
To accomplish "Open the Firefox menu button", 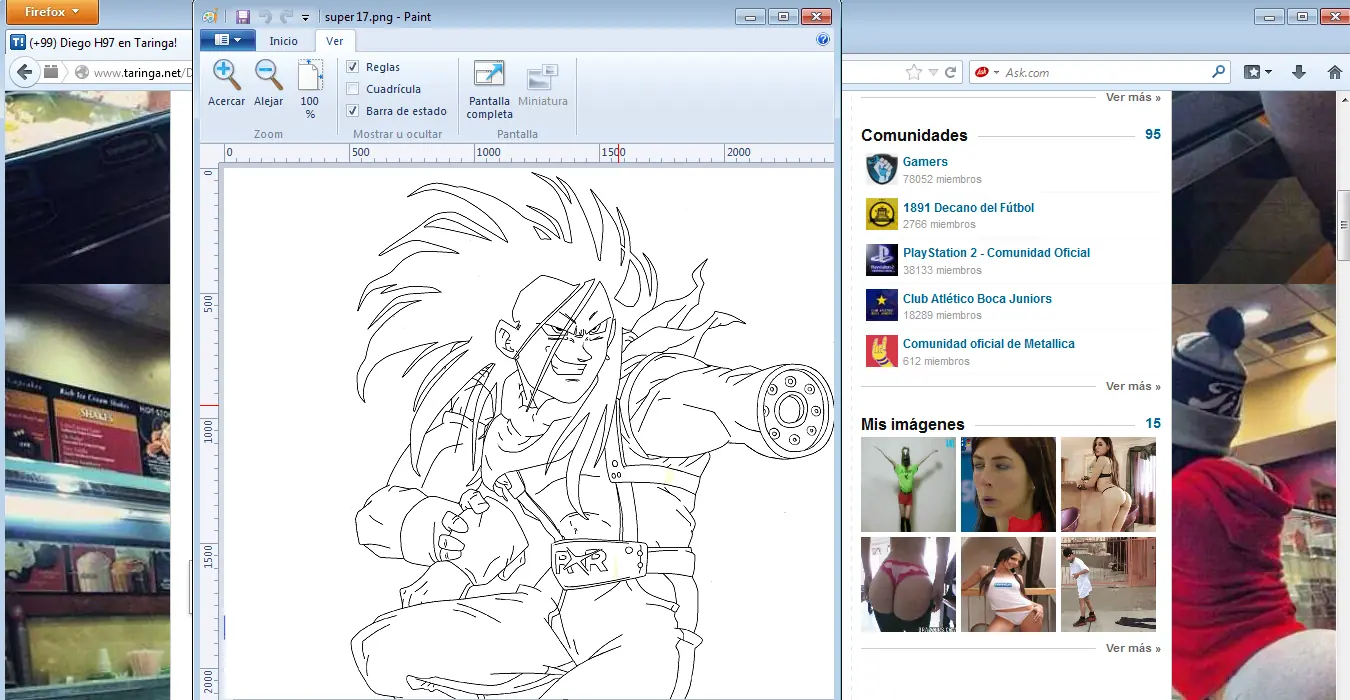I will [x=53, y=12].
